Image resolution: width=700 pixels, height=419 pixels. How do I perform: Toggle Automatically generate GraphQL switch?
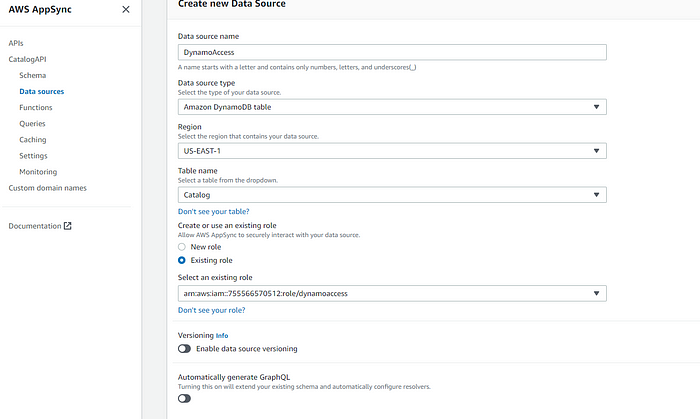tap(184, 398)
